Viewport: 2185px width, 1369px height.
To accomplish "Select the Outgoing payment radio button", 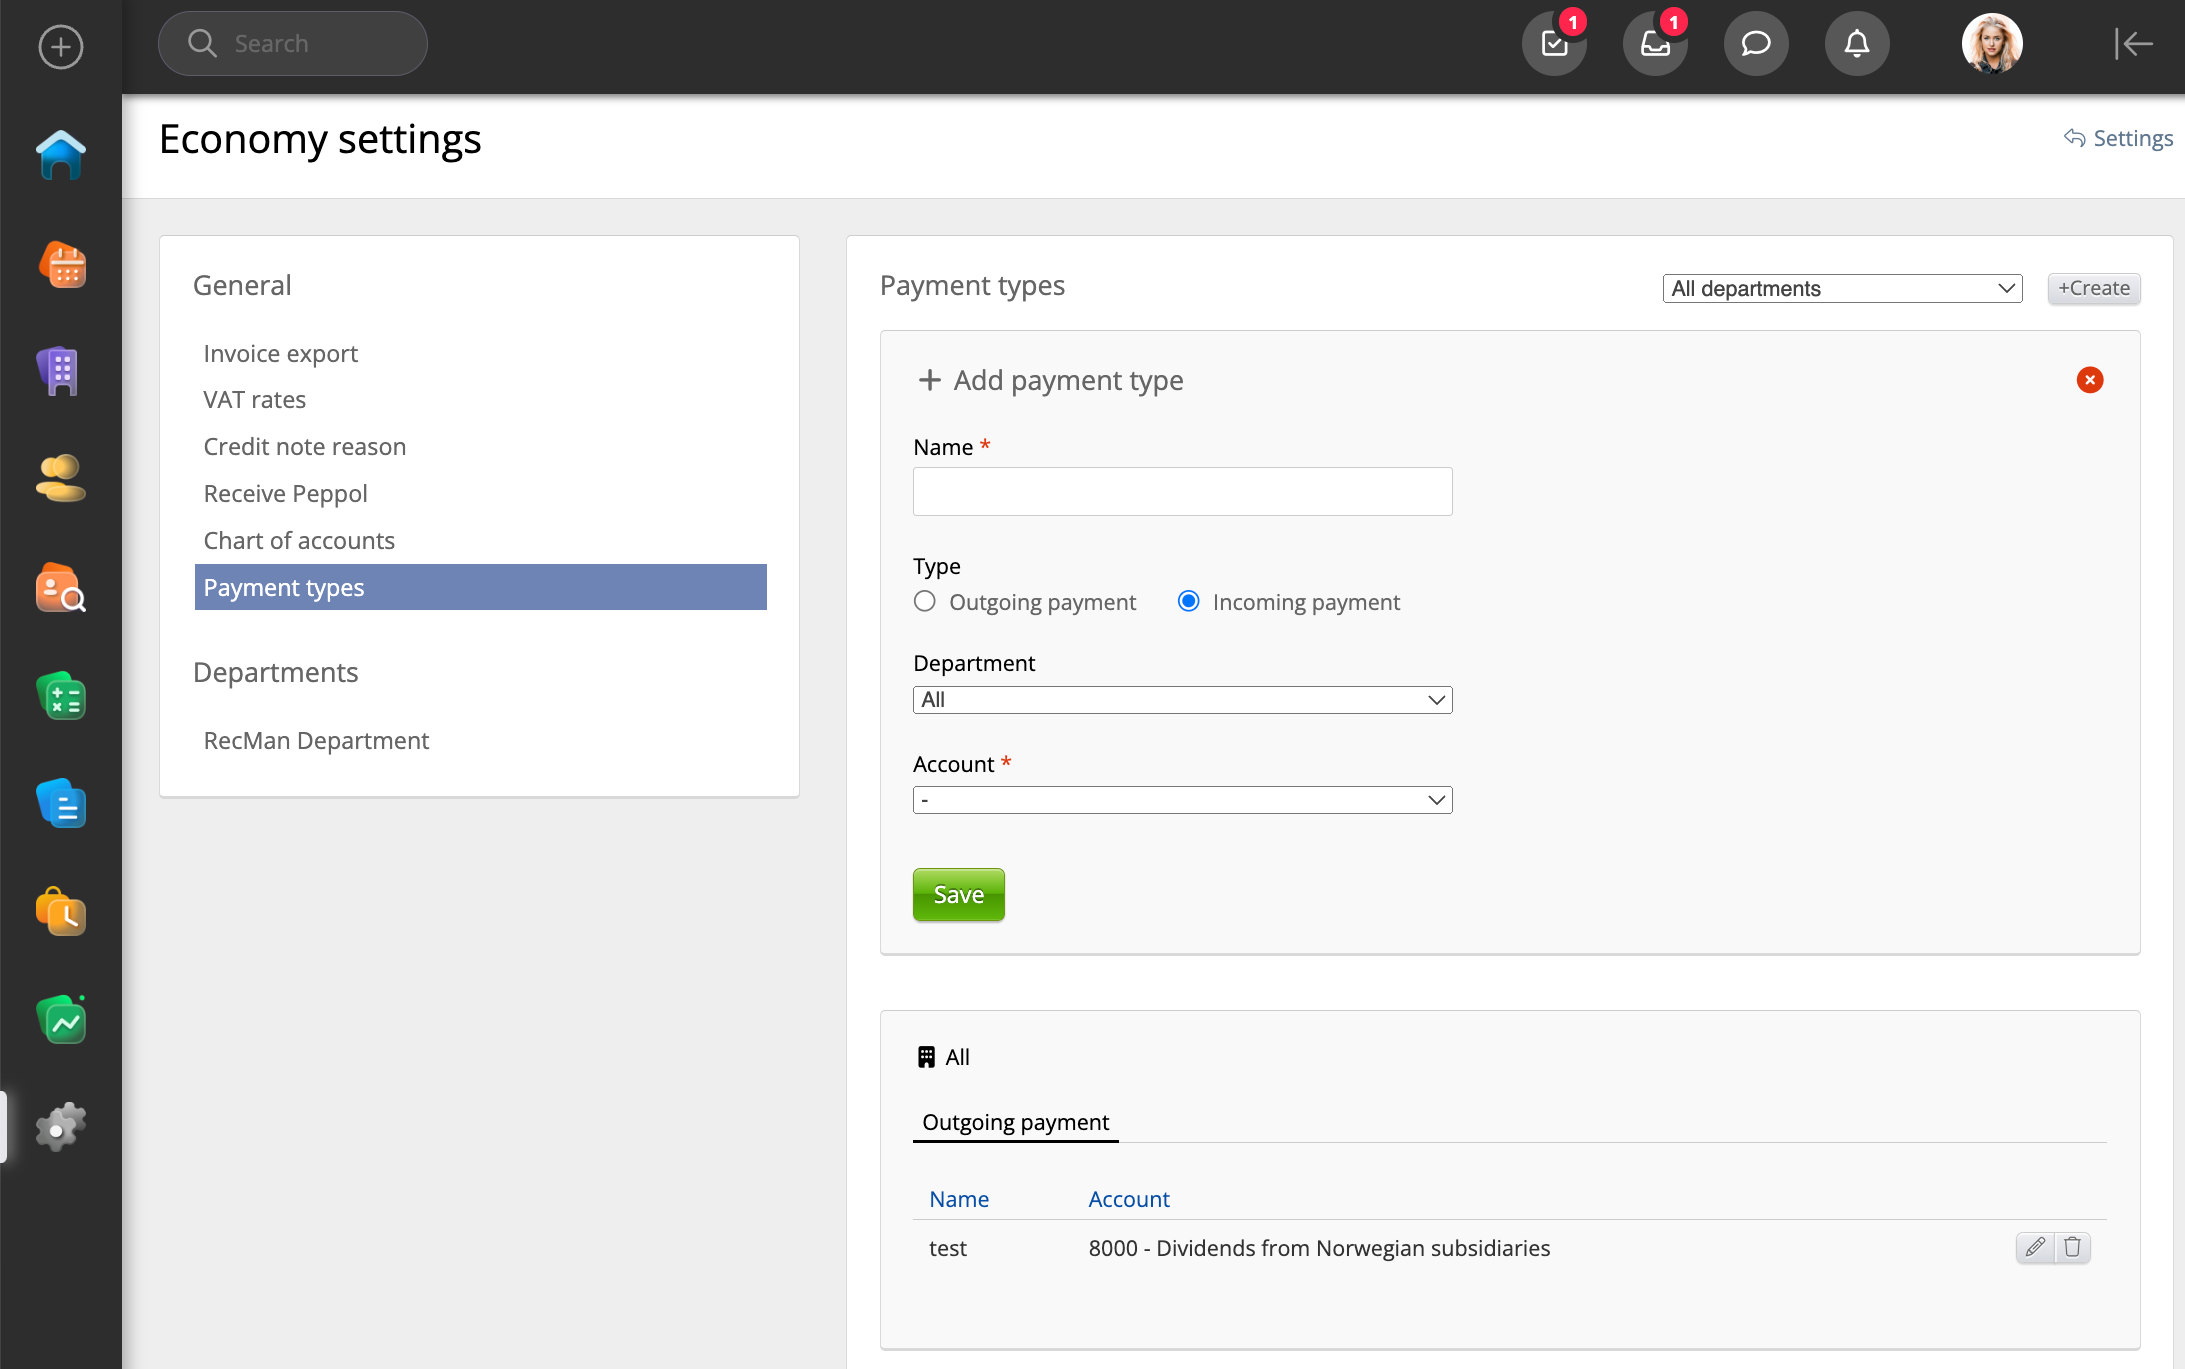I will click(925, 601).
